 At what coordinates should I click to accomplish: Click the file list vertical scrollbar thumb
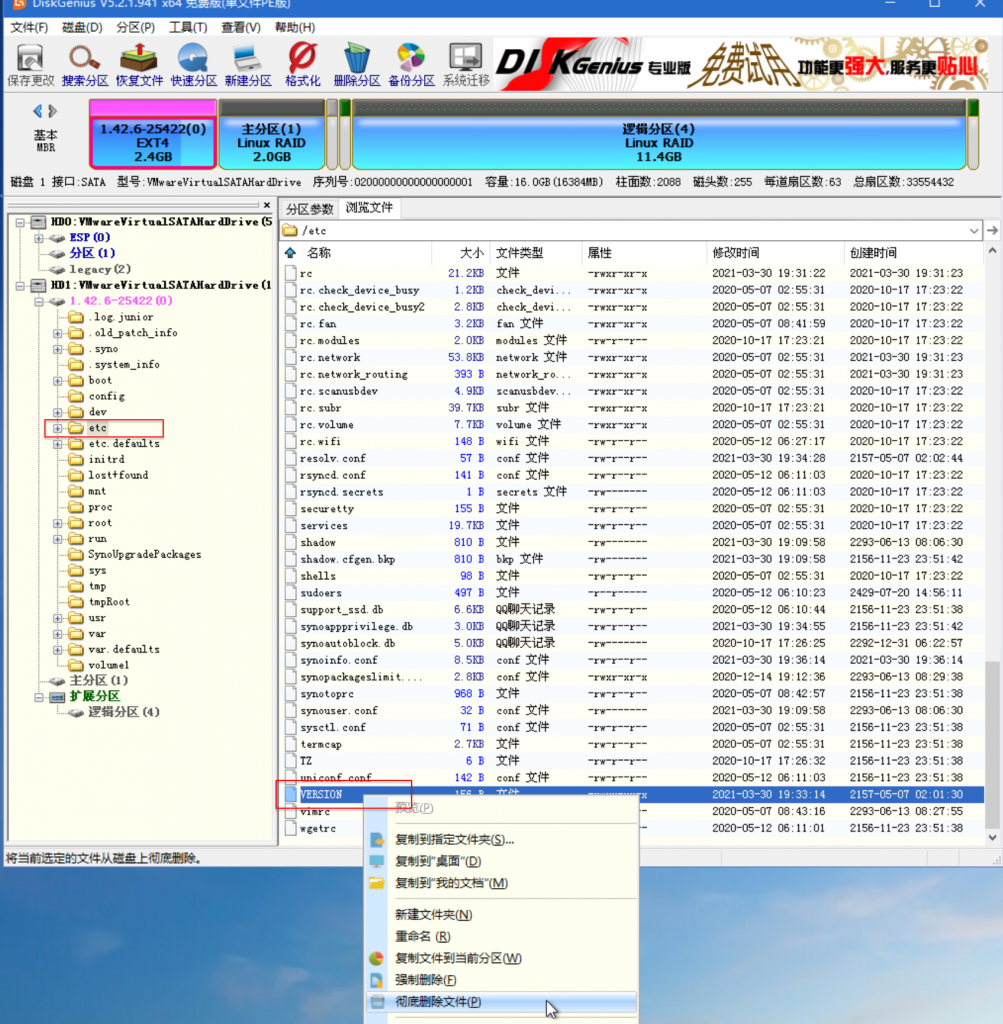[x=992, y=744]
